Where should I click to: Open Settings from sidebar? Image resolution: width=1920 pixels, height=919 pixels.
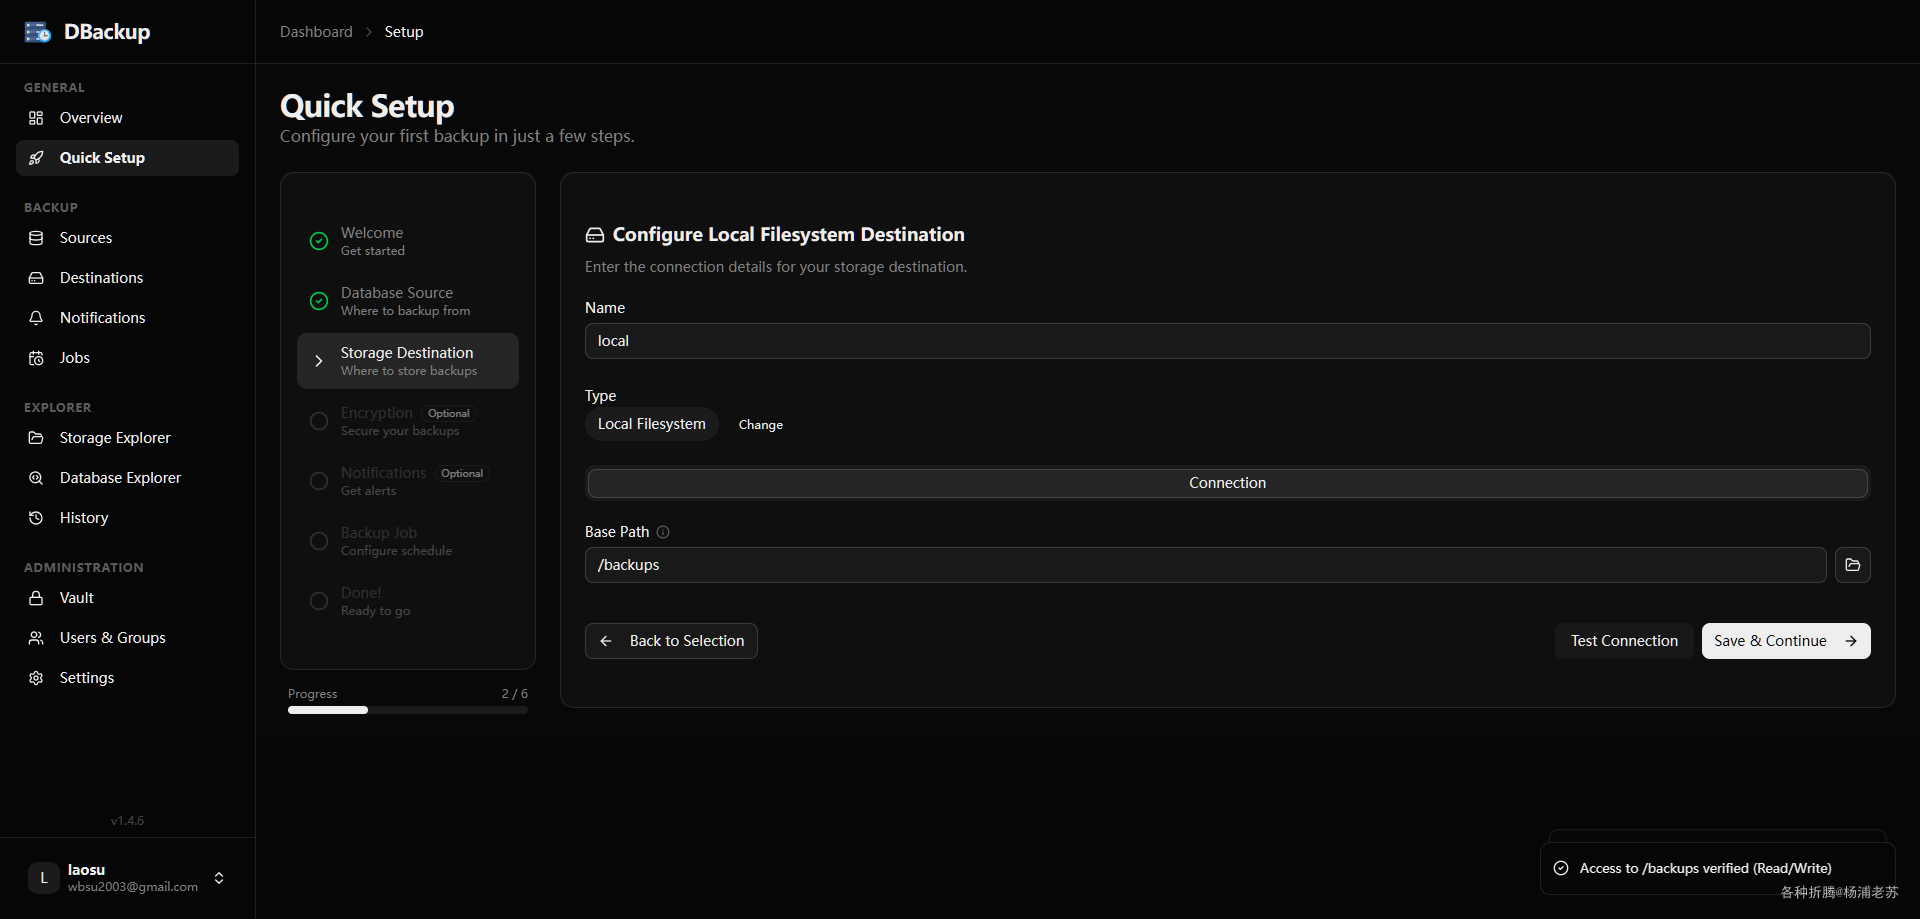[86, 678]
